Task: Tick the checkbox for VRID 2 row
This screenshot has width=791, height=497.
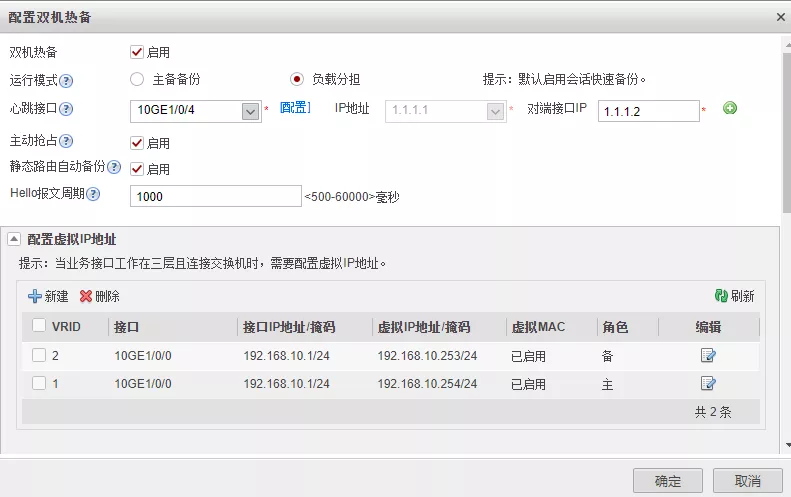Action: [x=38, y=355]
